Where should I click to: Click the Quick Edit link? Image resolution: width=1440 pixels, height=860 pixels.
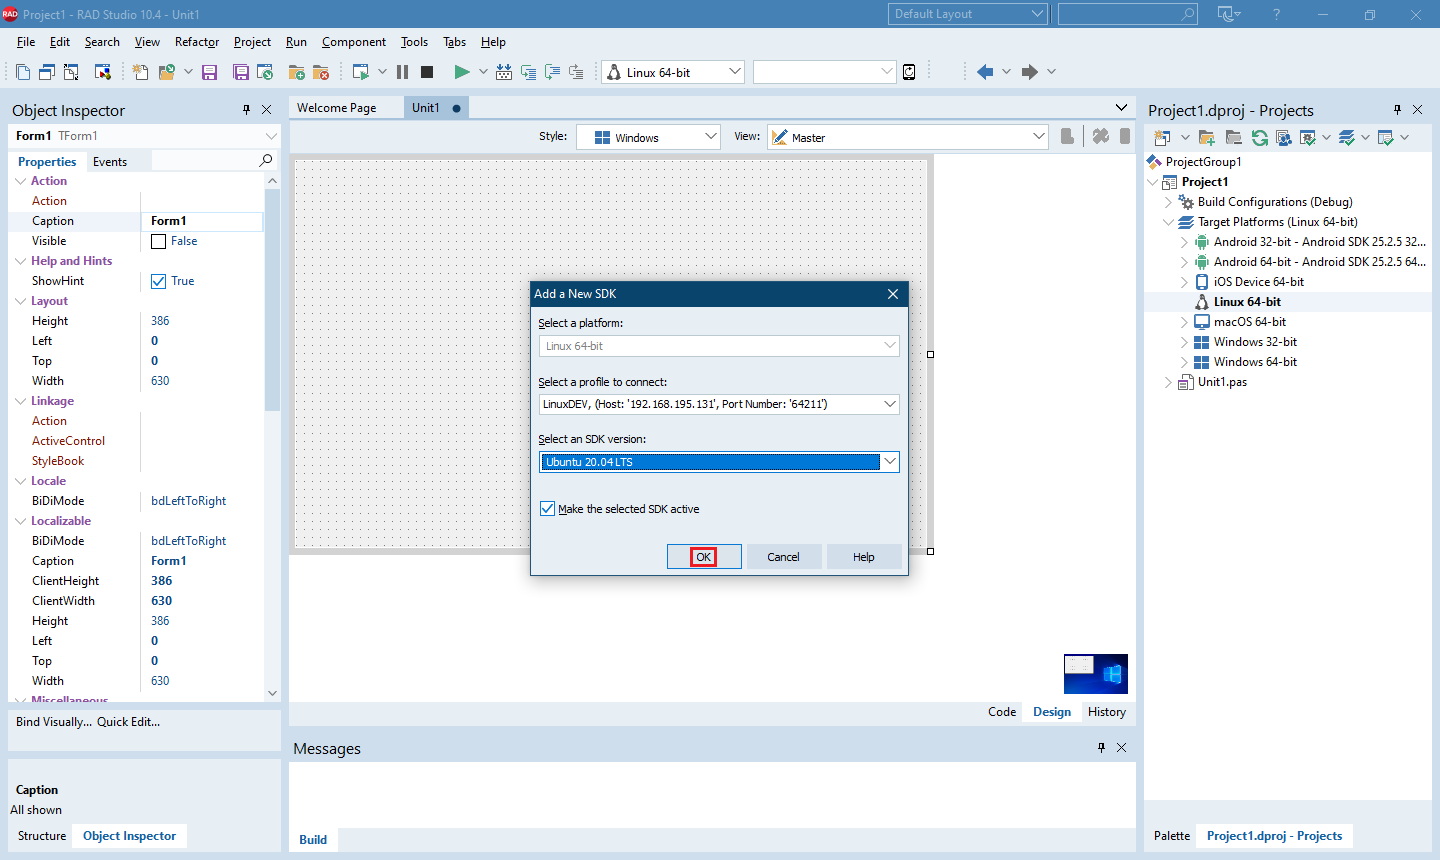pyautogui.click(x=128, y=722)
